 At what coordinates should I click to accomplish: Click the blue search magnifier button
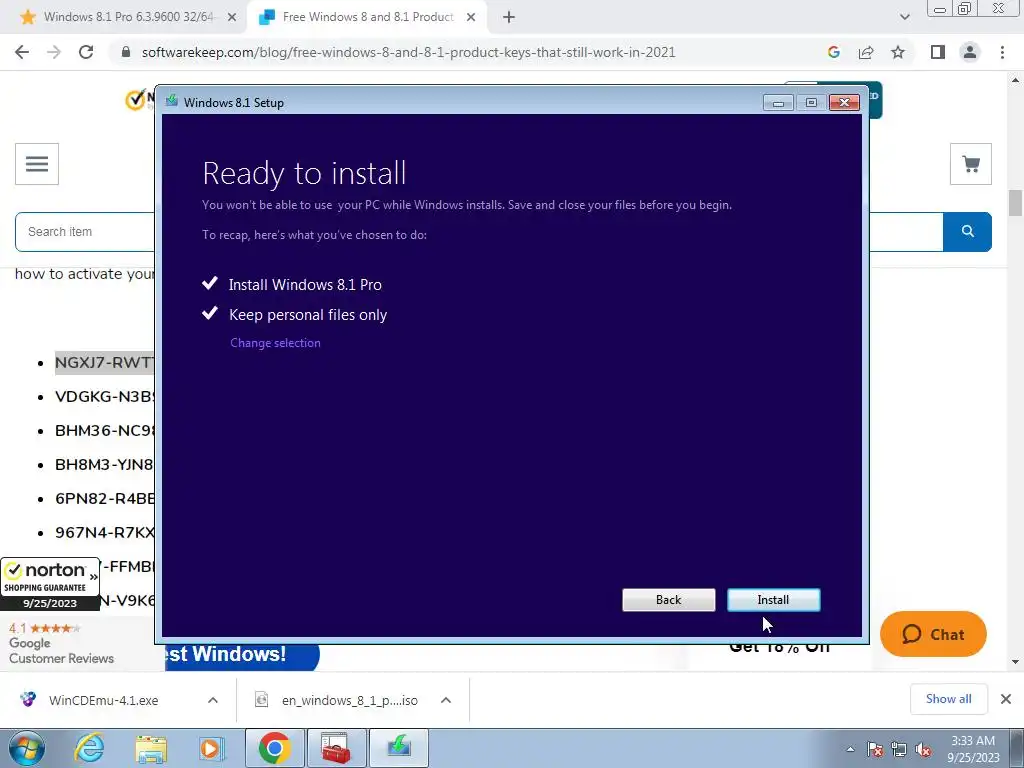(967, 232)
